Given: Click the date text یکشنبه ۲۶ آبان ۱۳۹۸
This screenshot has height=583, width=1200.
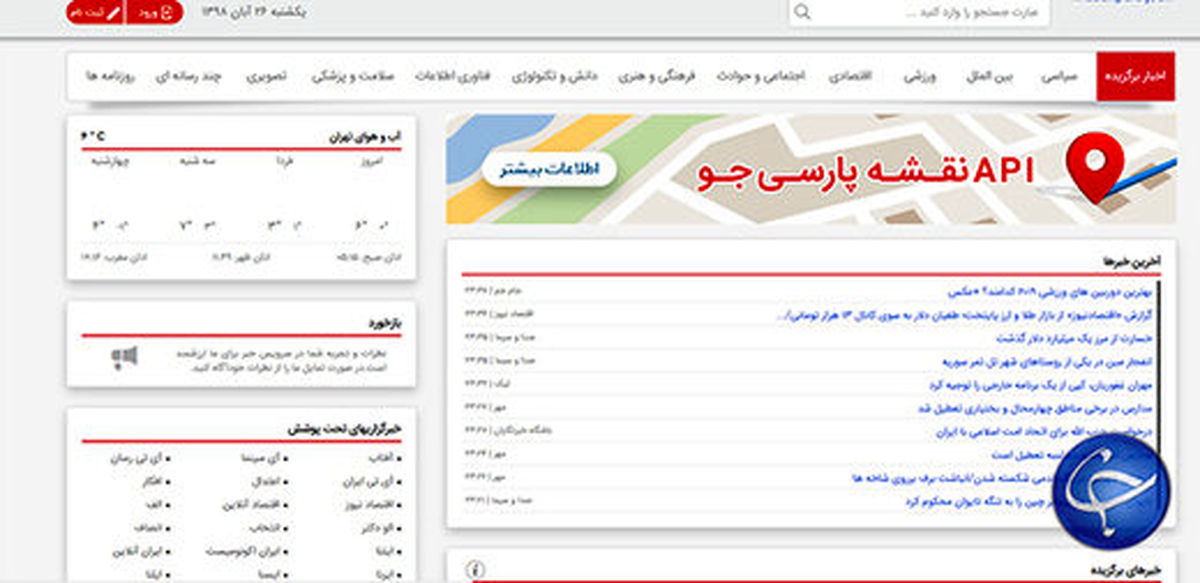Looking at the screenshot, I should pyautogui.click(x=253, y=12).
